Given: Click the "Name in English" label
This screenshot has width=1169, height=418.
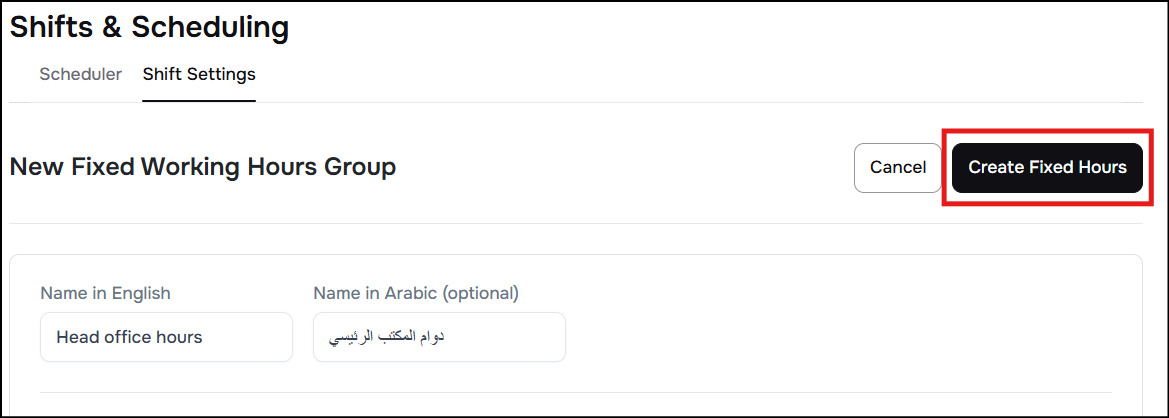Looking at the screenshot, I should pos(105,293).
